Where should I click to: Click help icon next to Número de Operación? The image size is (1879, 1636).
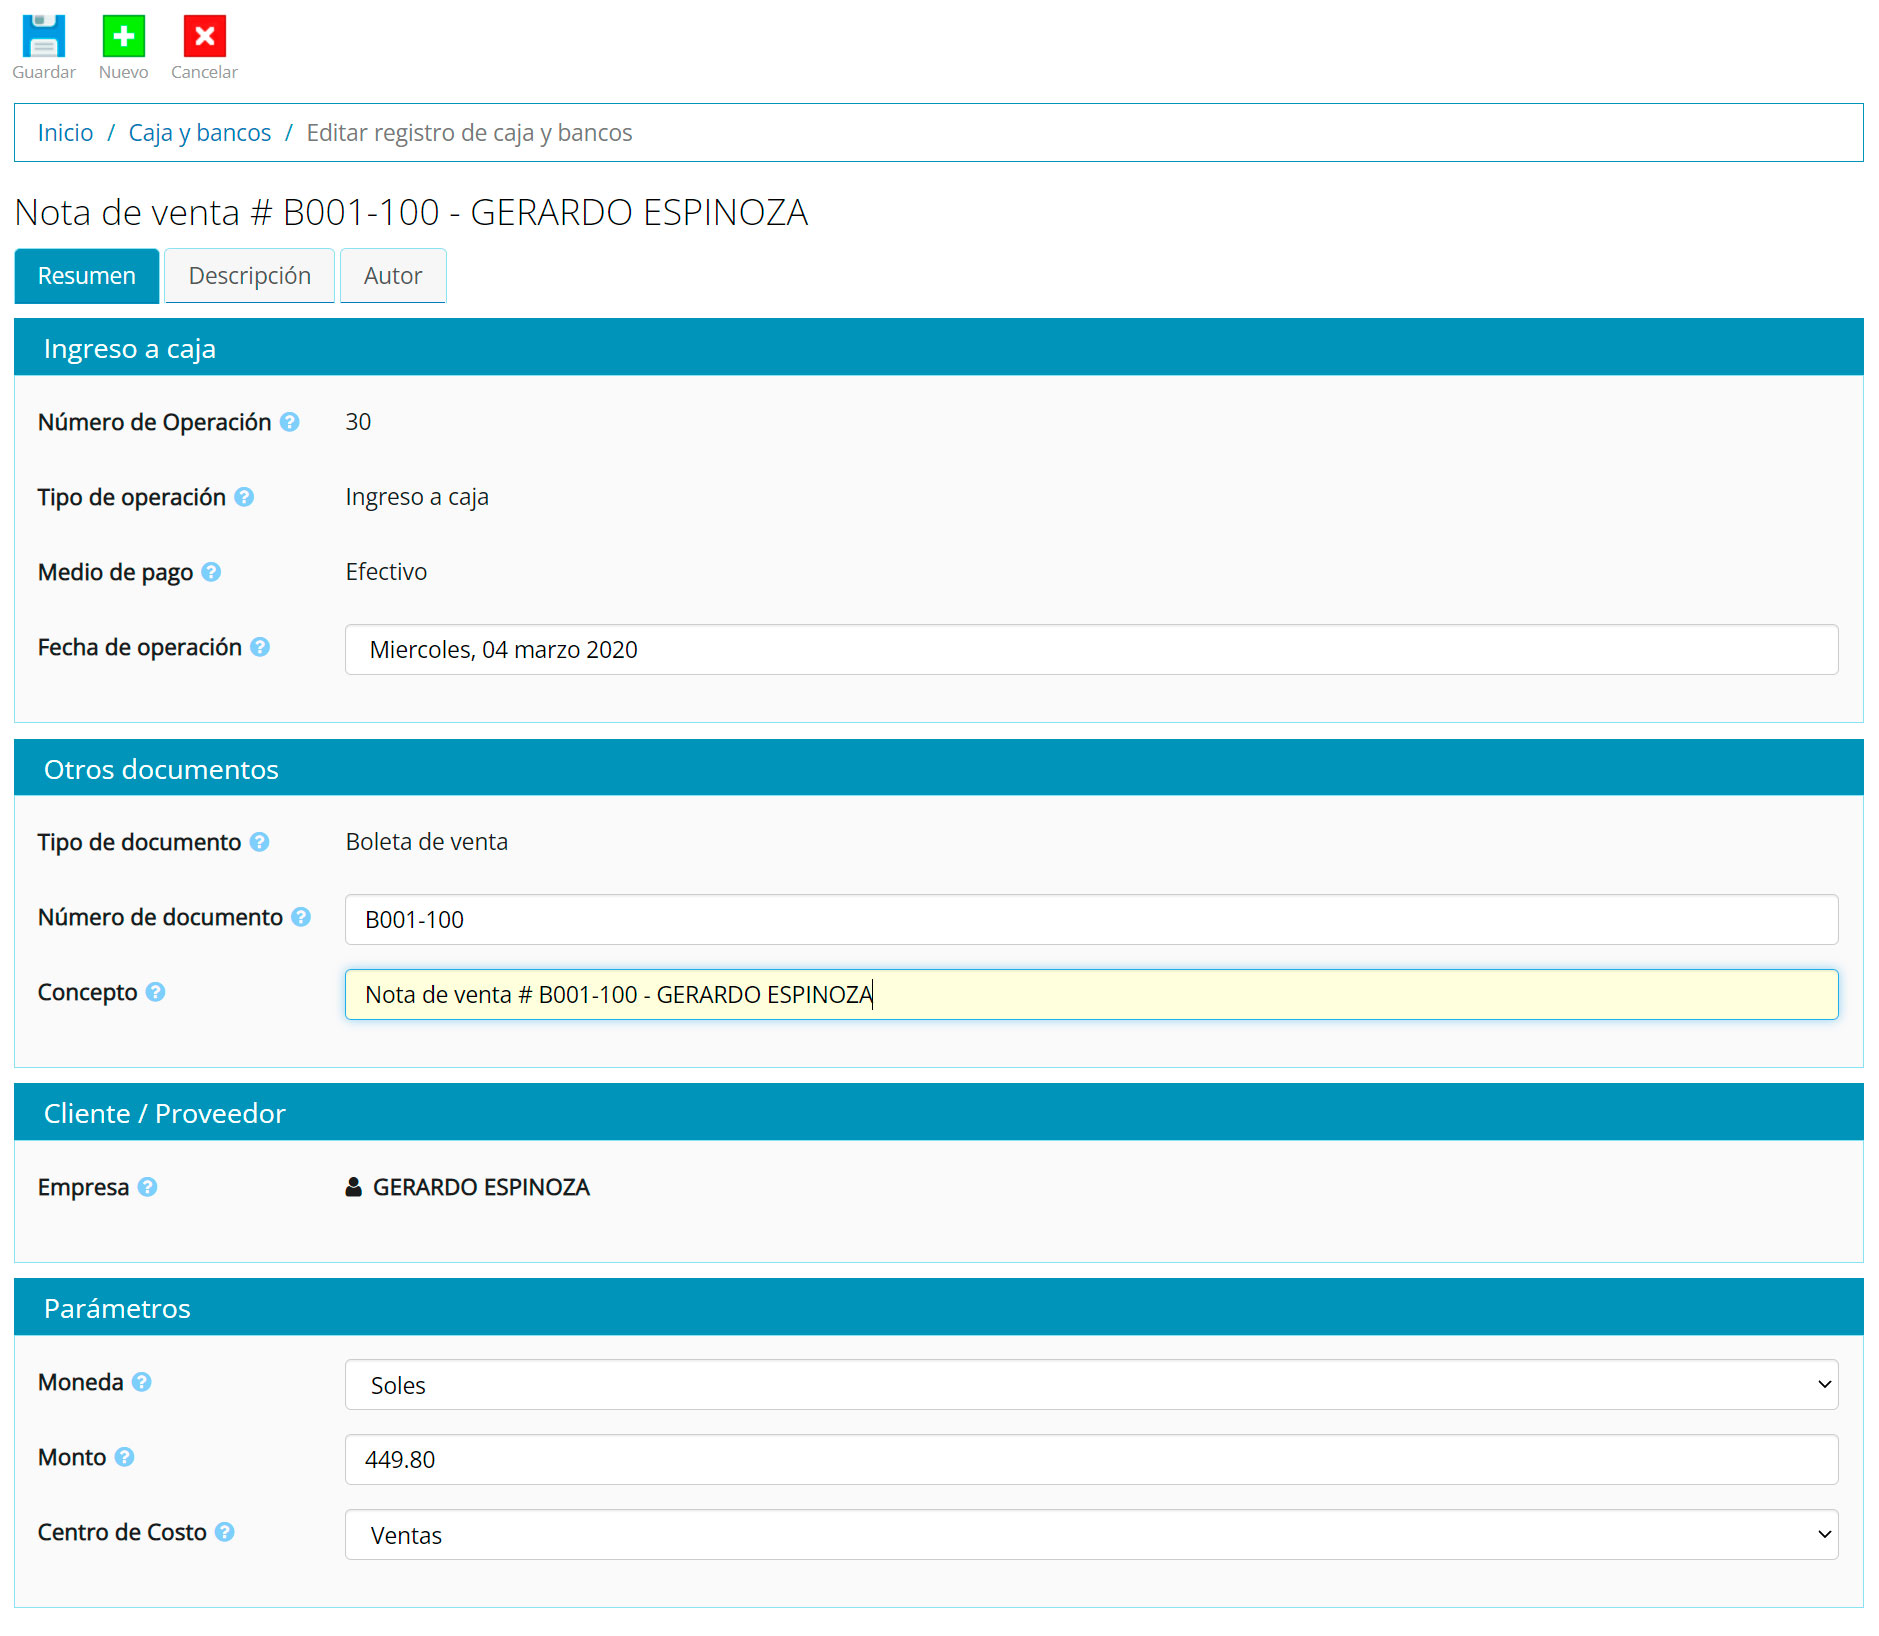tap(290, 422)
